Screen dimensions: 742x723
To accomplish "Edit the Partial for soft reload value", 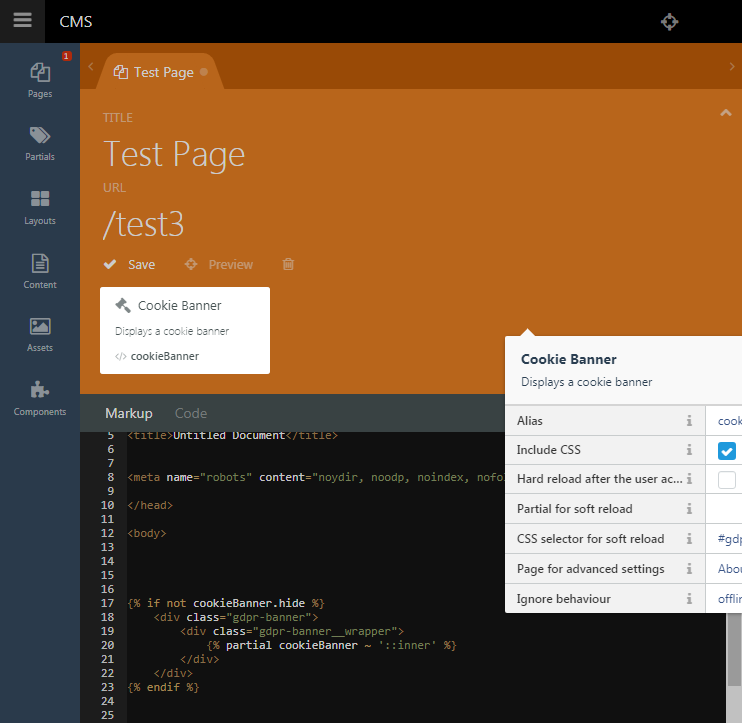I will tap(724, 509).
